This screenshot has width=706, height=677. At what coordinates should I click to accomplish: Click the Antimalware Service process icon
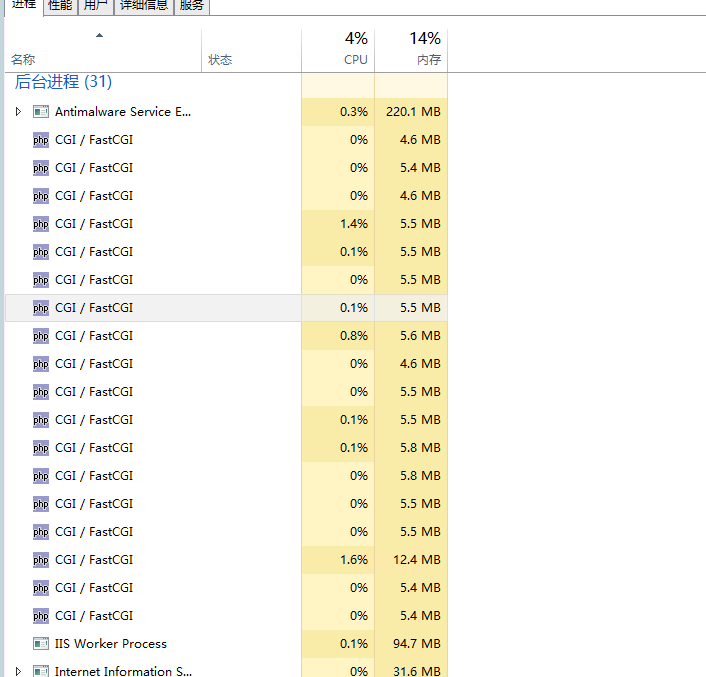(x=41, y=112)
